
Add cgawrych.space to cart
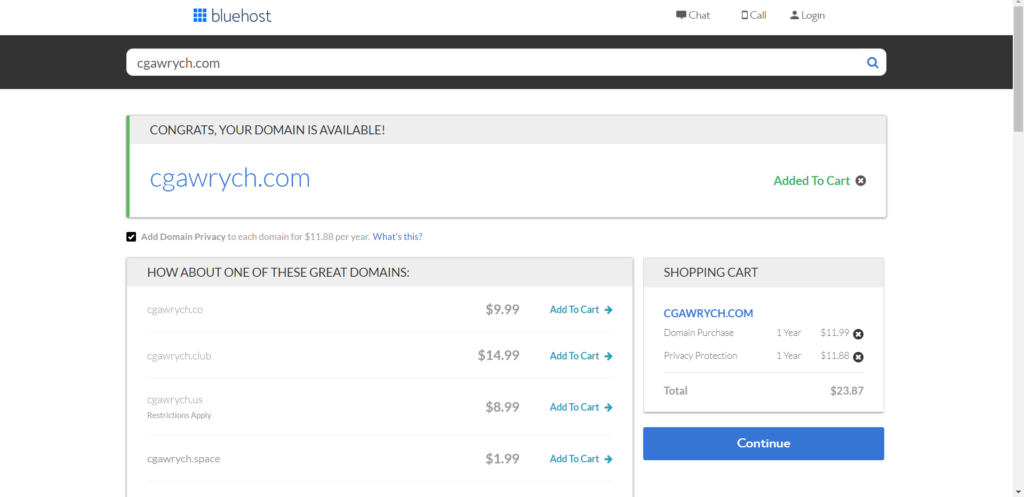pos(581,458)
